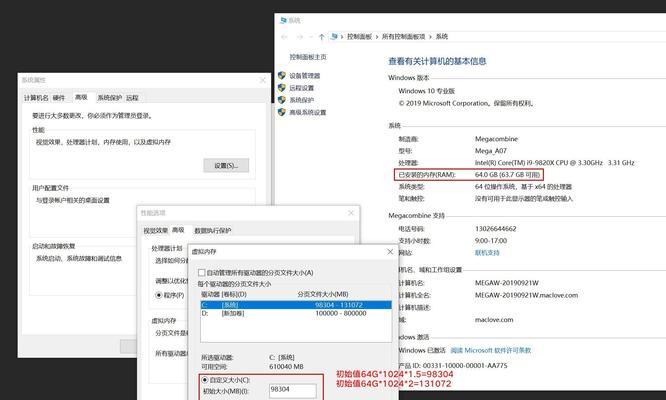The width and height of the screenshot is (666, 400).
Task: Click the back arrow in System window
Action: (x=285, y=37)
